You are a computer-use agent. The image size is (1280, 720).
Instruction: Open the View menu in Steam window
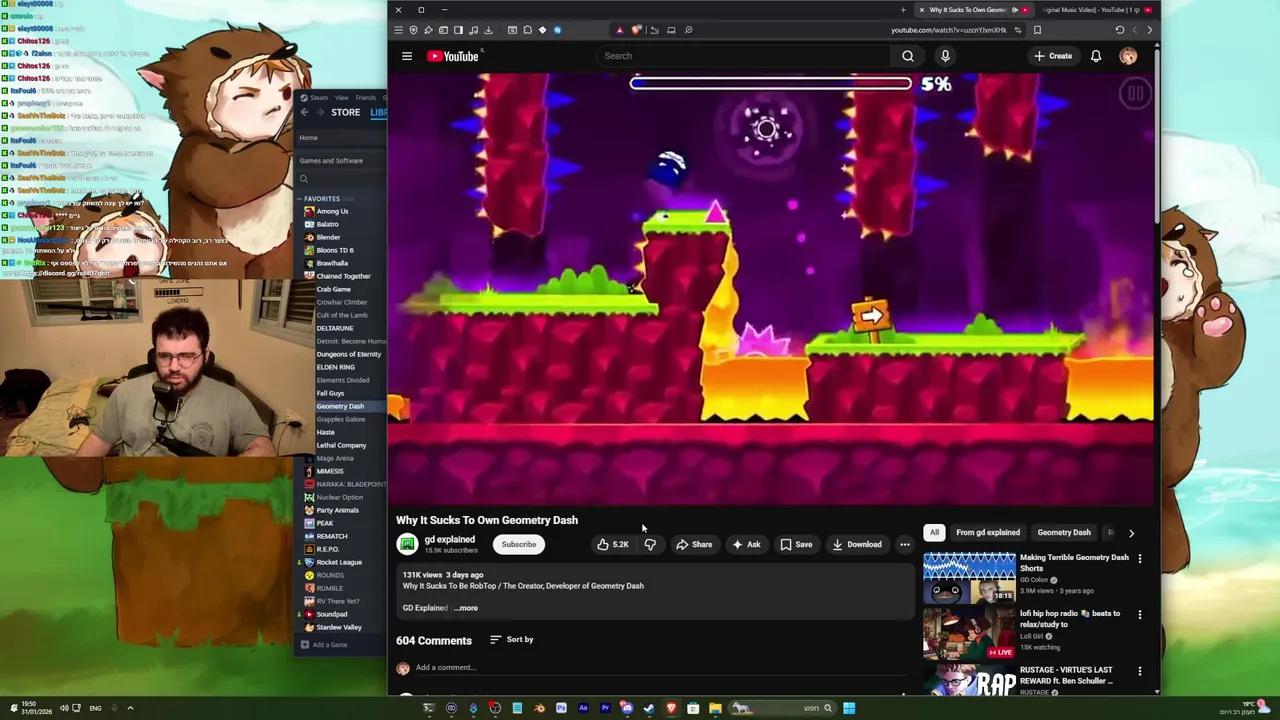(341, 97)
